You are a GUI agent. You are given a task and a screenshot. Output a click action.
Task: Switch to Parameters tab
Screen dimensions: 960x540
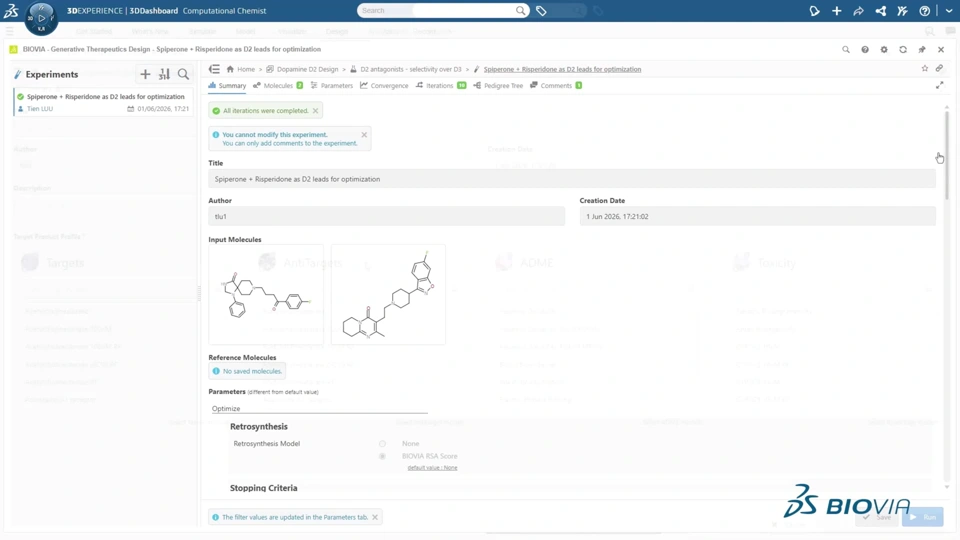332,86
